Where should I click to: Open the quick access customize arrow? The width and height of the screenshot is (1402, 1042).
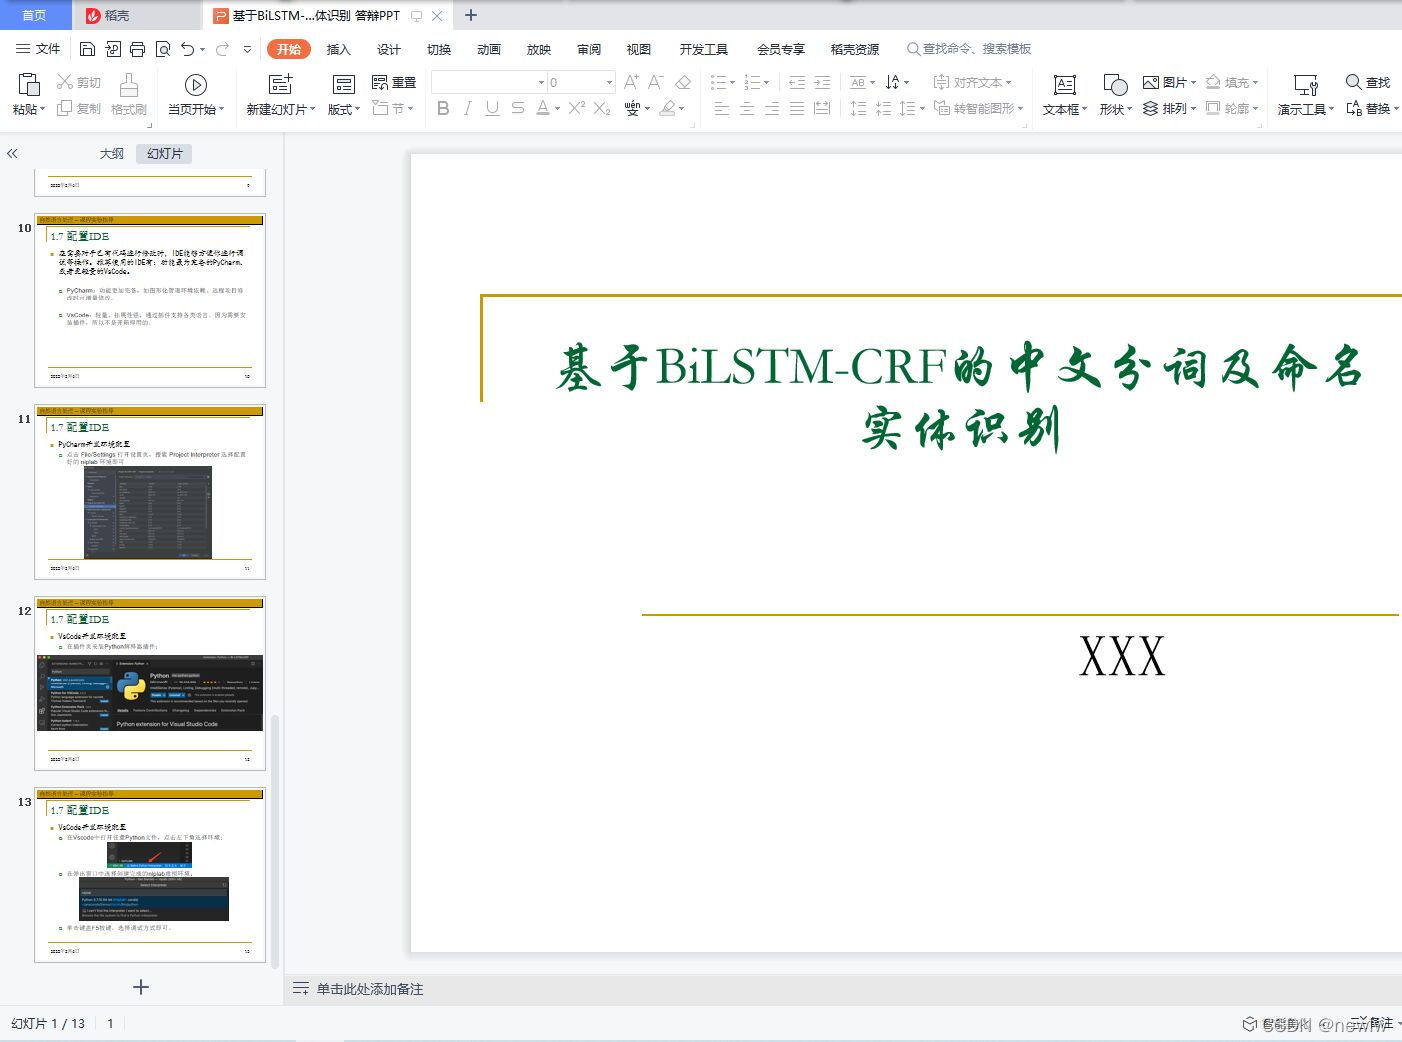coord(247,49)
